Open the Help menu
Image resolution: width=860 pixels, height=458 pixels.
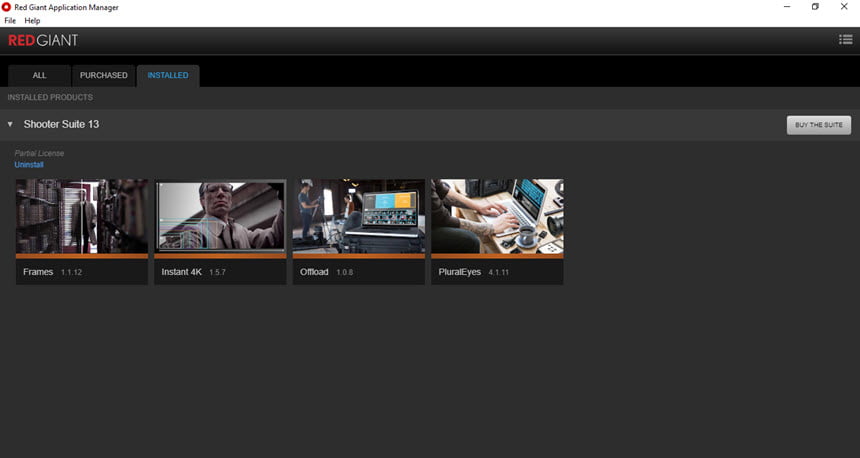click(32, 21)
